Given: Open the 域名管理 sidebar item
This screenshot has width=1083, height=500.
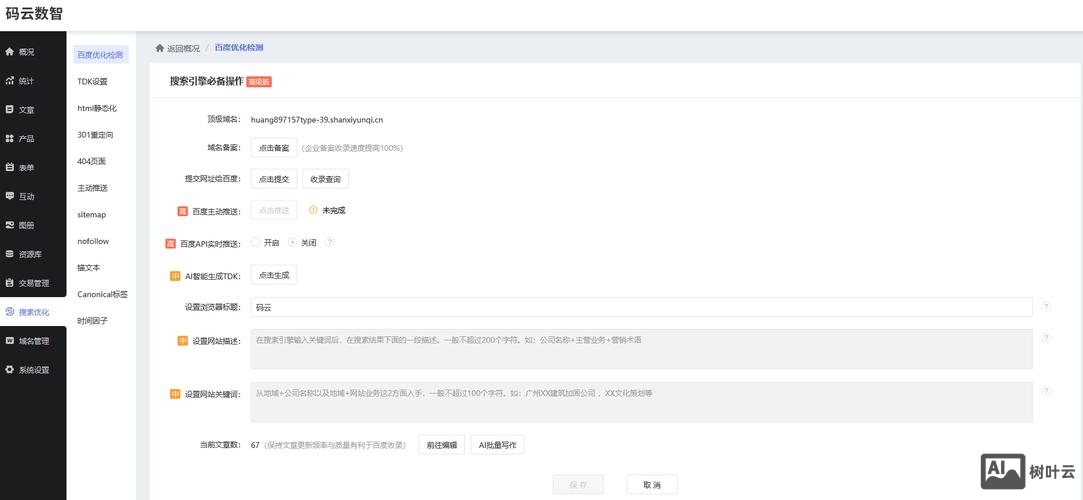Looking at the screenshot, I should 33,340.
